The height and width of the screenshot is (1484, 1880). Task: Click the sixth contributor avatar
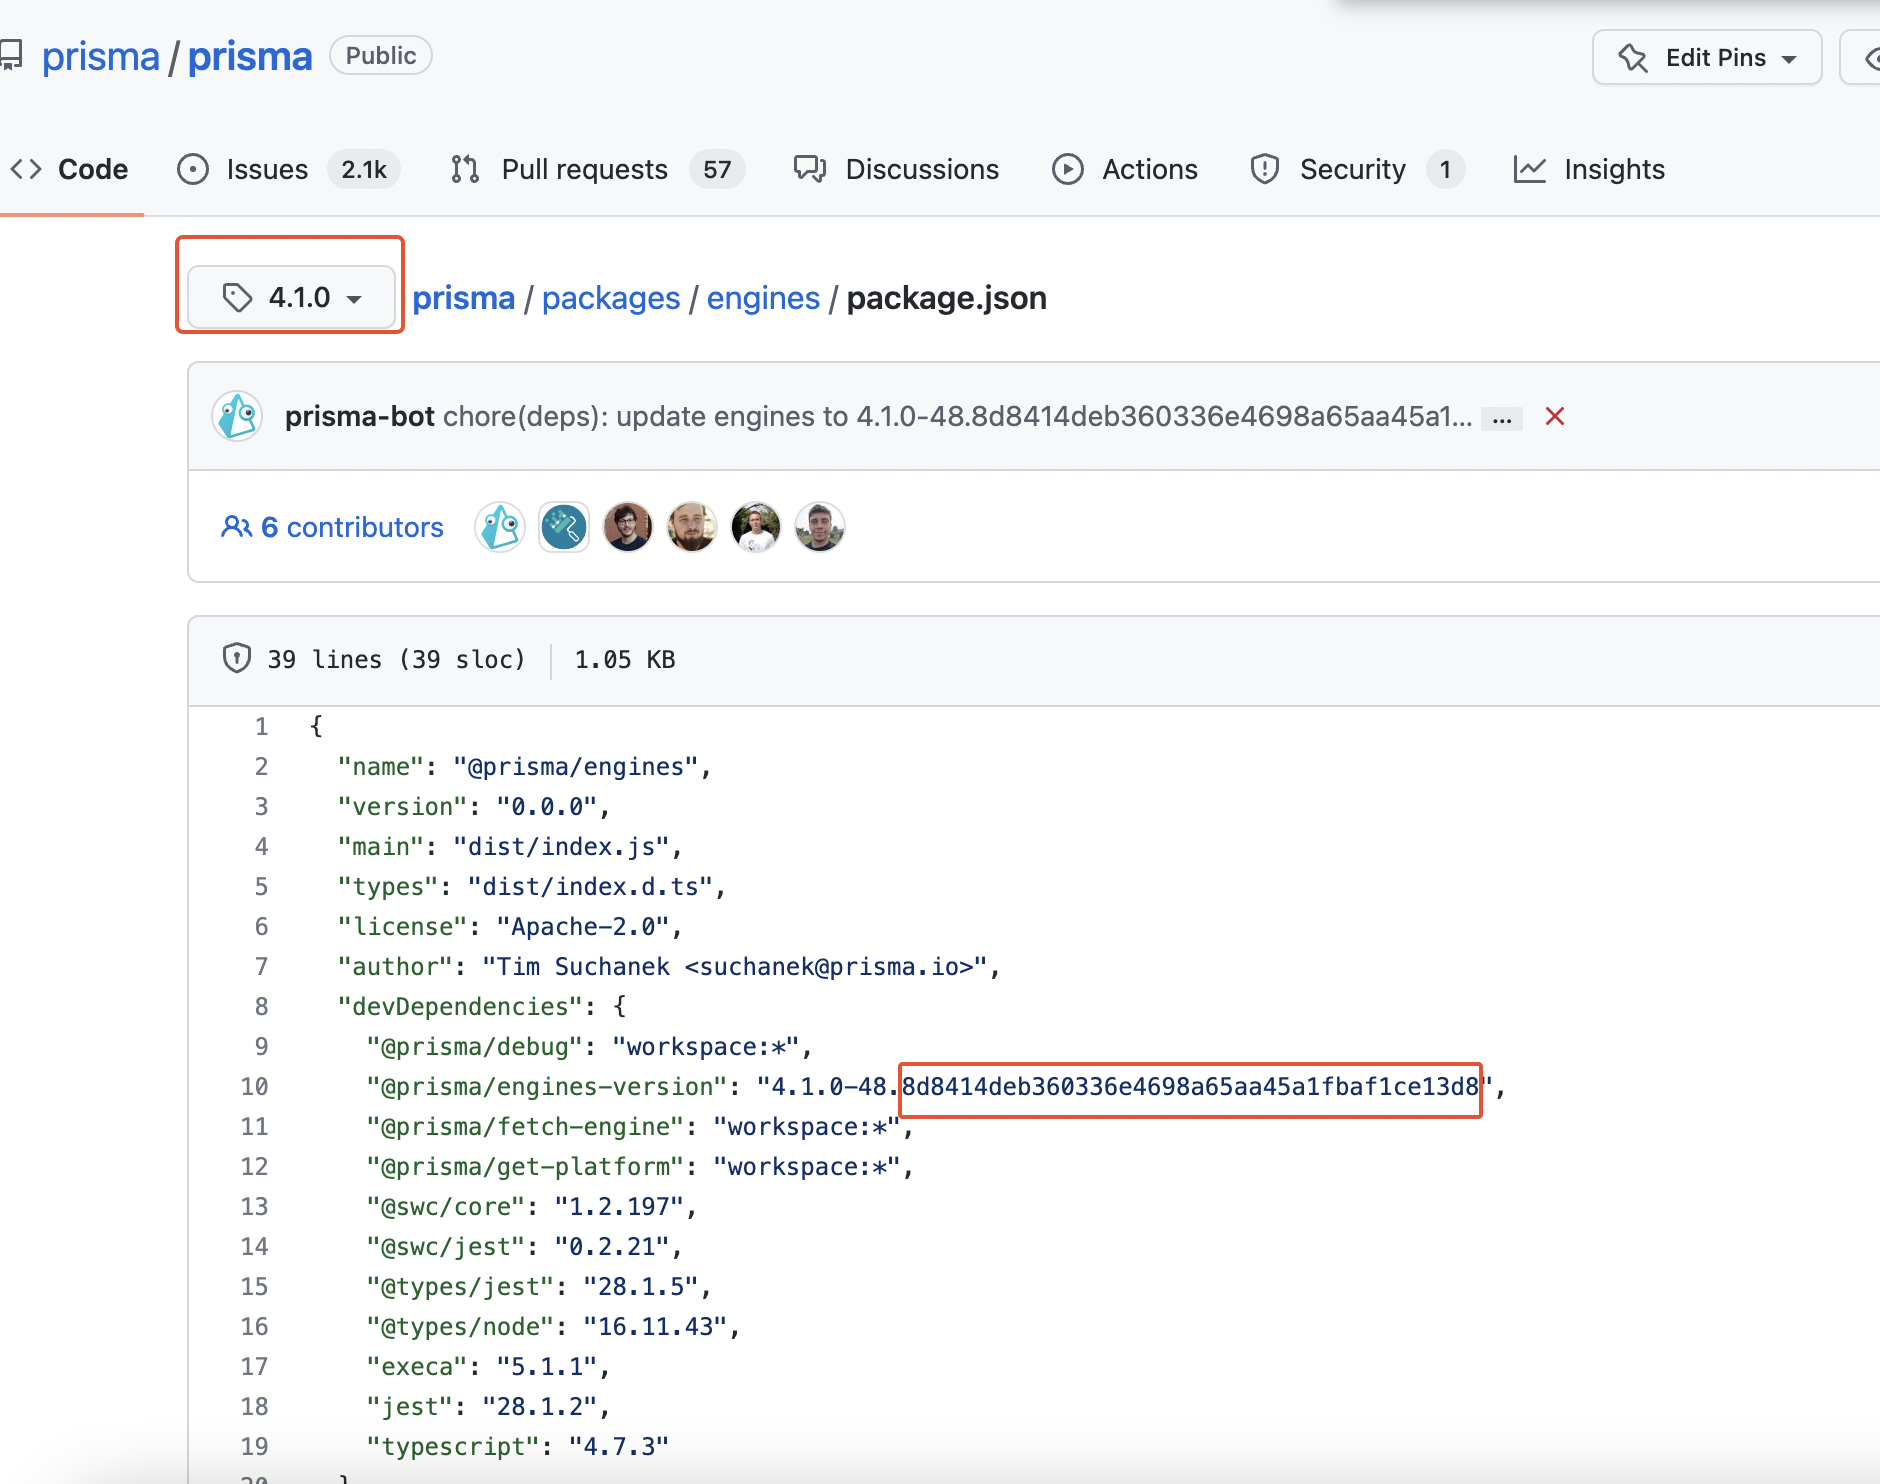coord(820,527)
